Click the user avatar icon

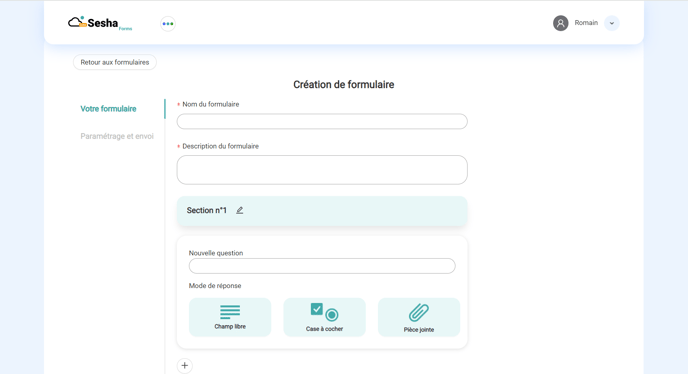[560, 23]
